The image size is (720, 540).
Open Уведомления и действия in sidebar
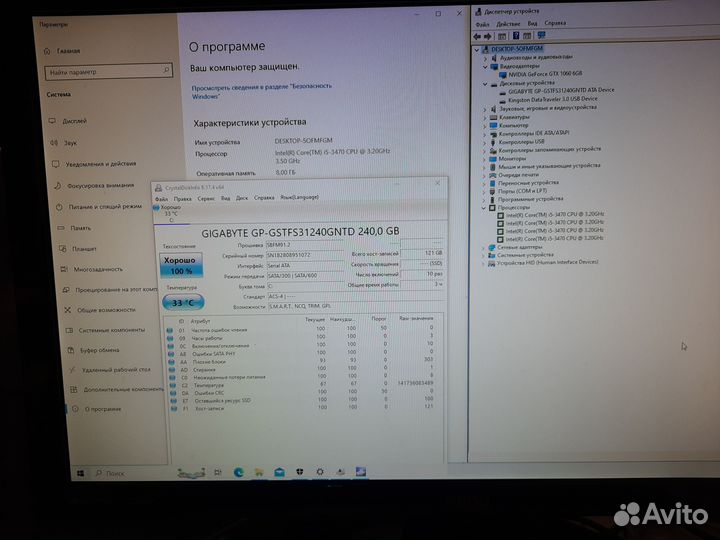(x=94, y=164)
